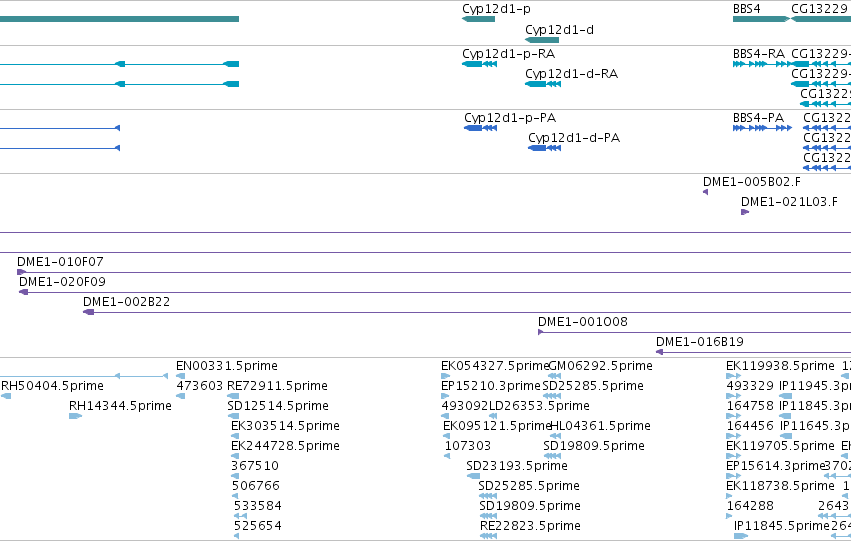This screenshot has width=851, height=541.
Task: Click the BBS4-PA protein arrows
Action: point(762,128)
